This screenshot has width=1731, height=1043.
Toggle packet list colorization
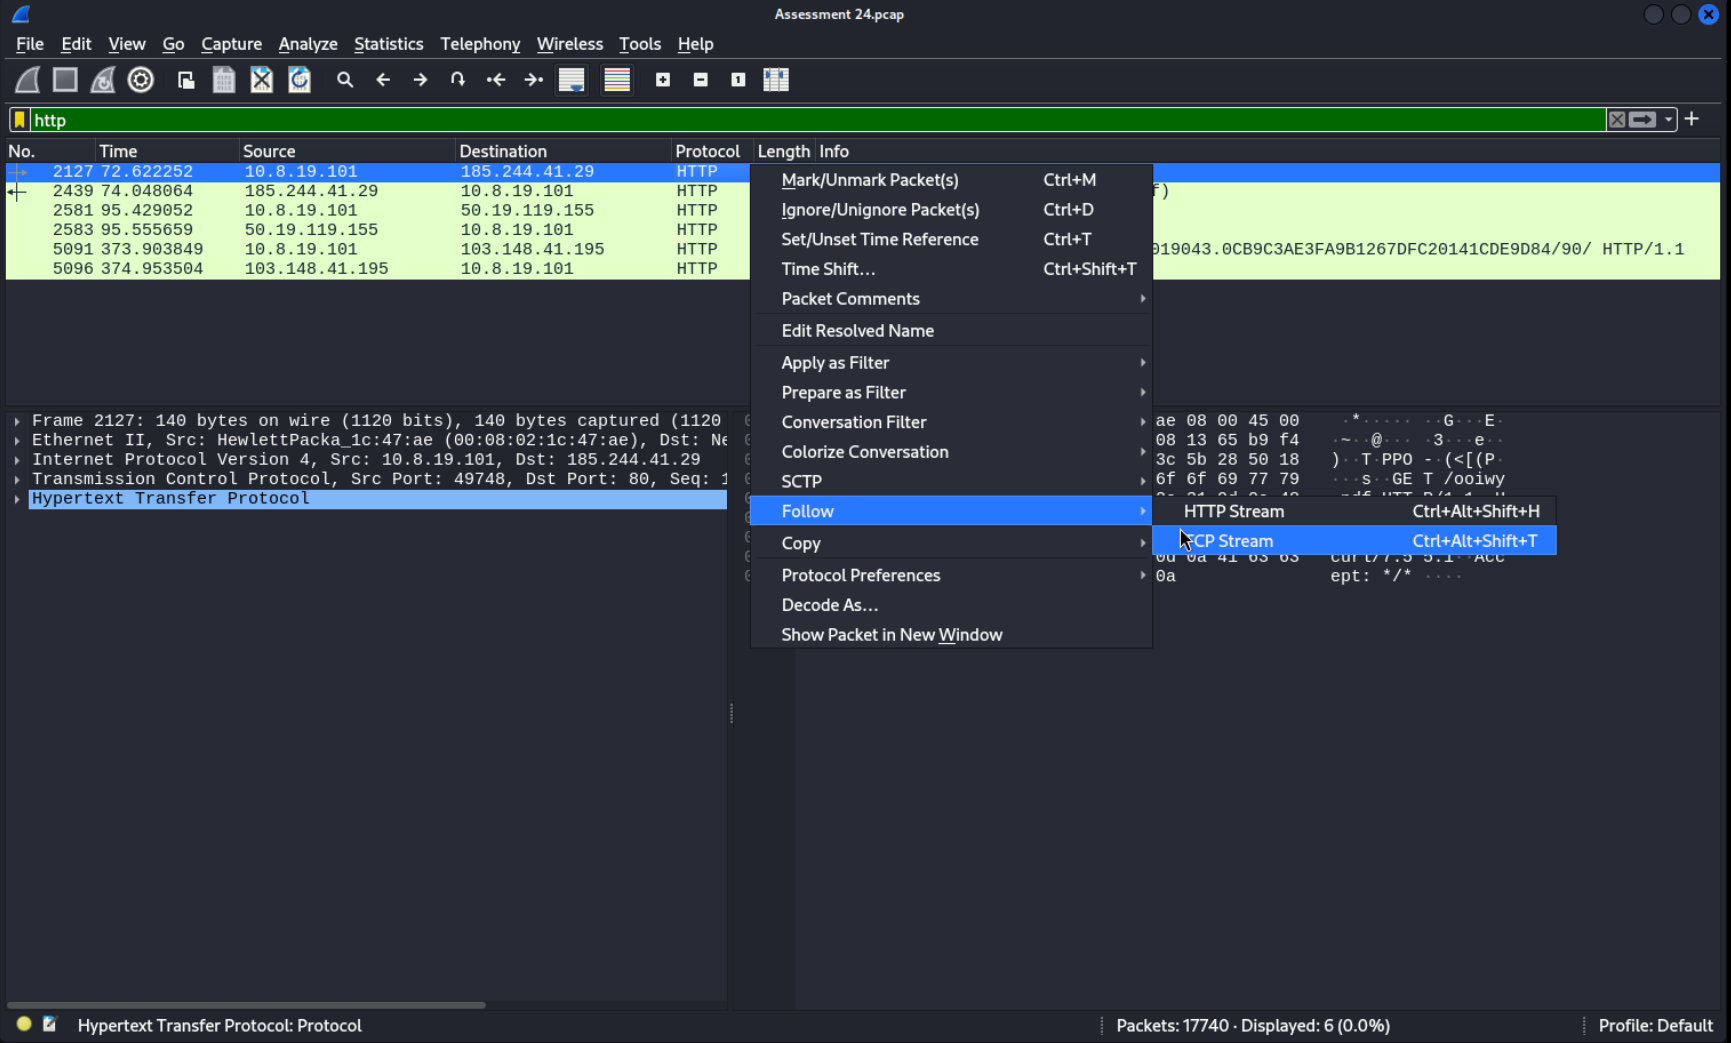[x=617, y=80]
